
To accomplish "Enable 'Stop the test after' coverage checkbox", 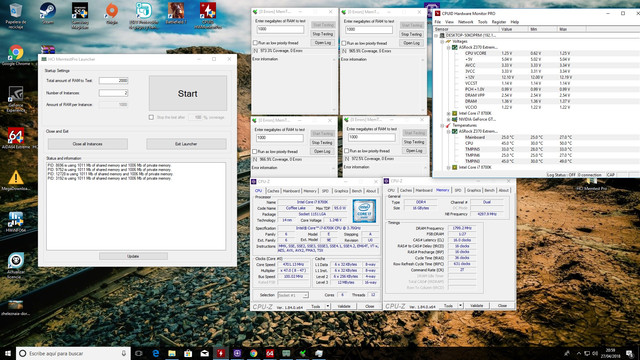I will point(151,118).
